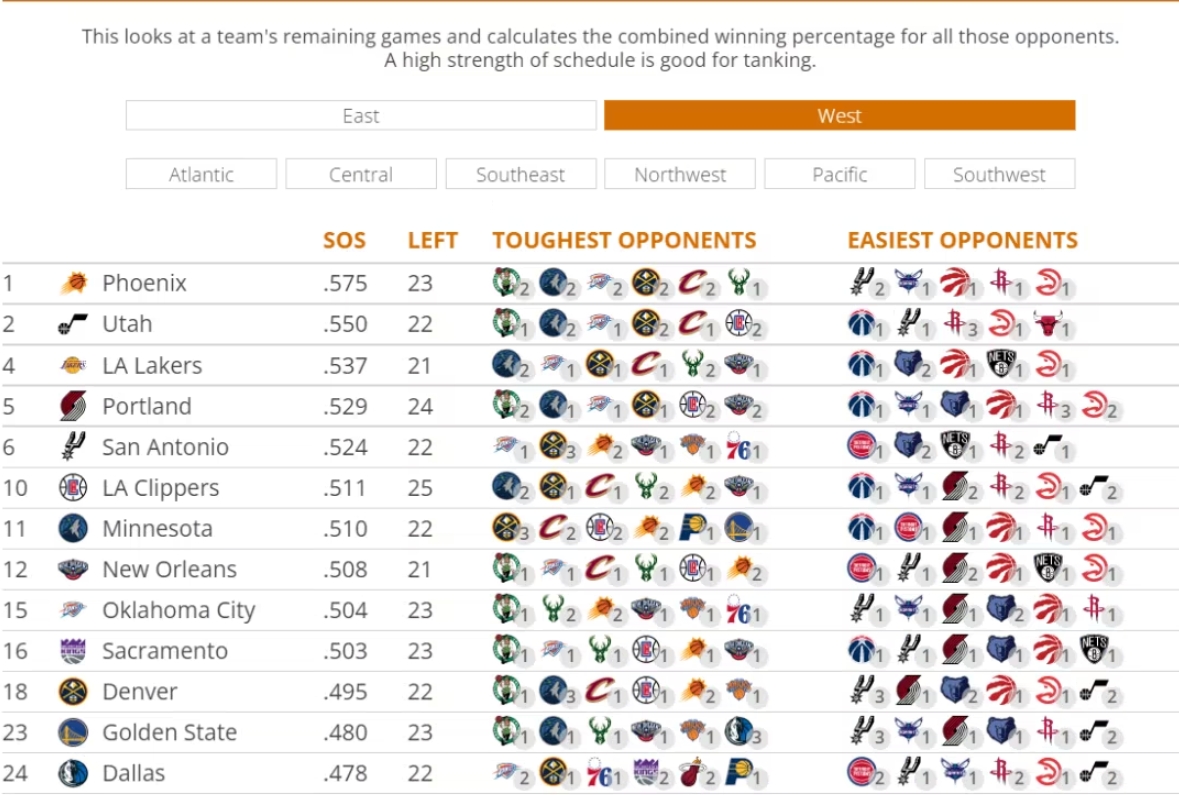
Task: Click the Utah Jazz team logo
Action: click(73, 325)
